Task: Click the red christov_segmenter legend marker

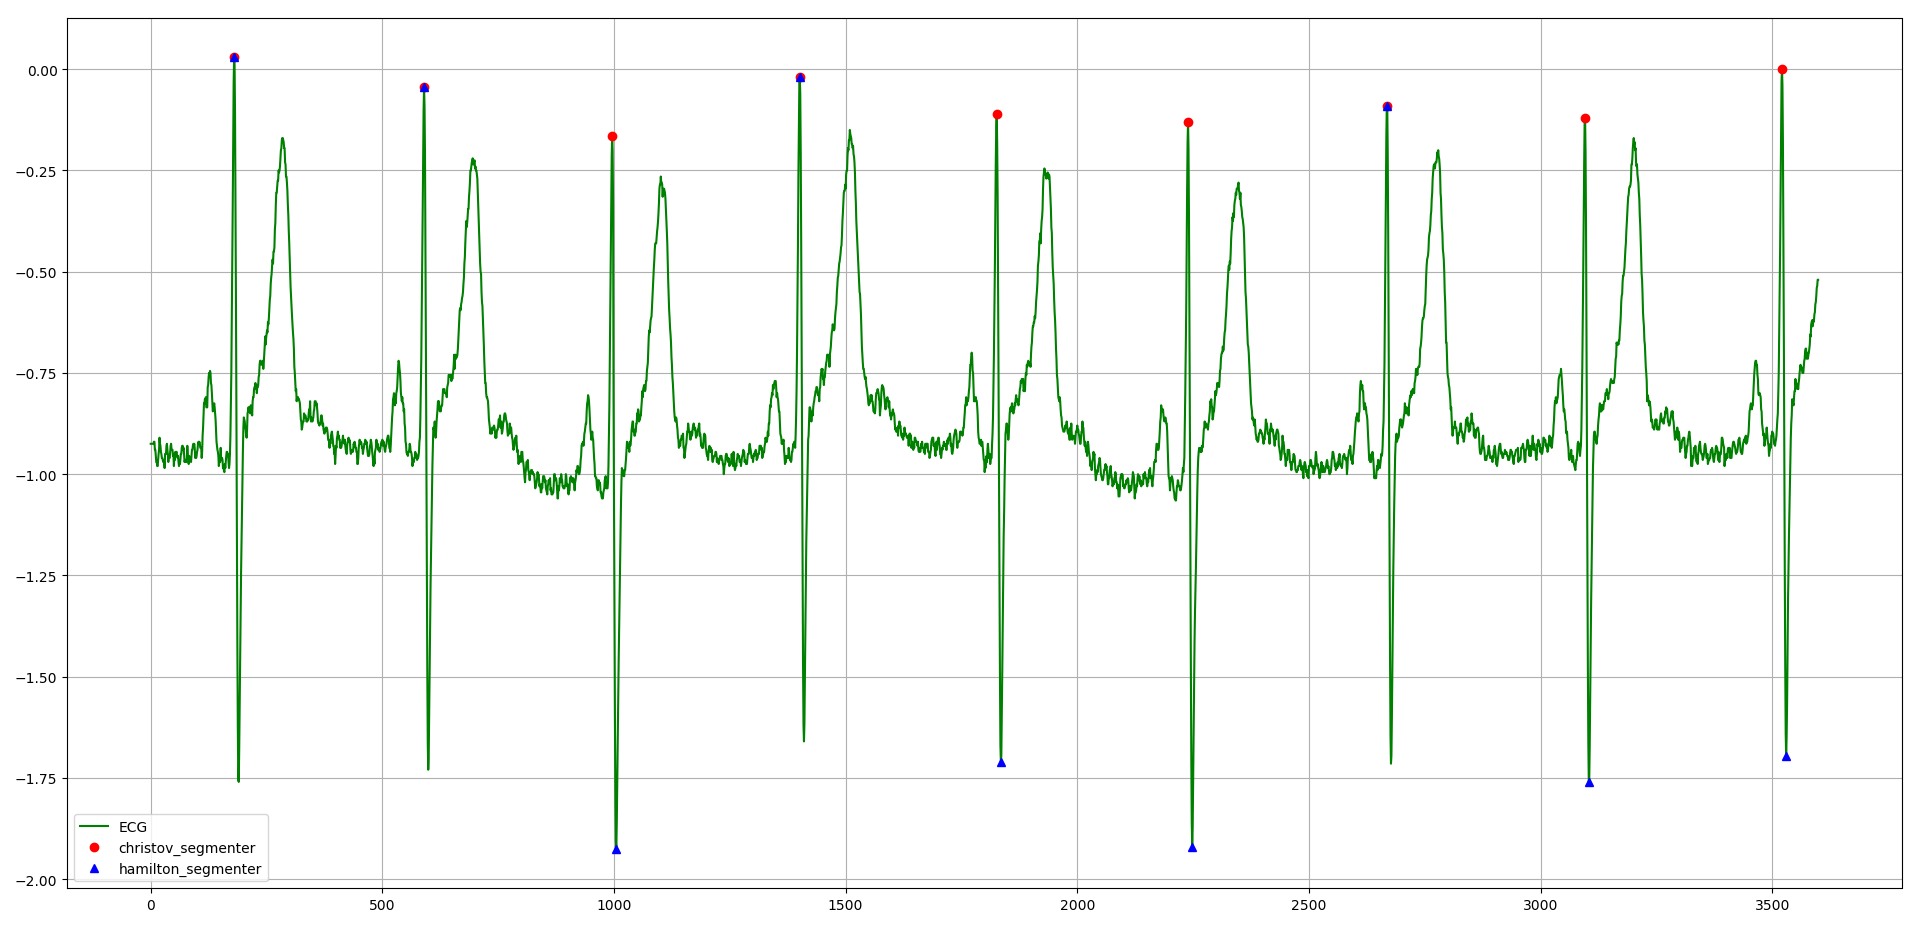Action: (x=95, y=847)
